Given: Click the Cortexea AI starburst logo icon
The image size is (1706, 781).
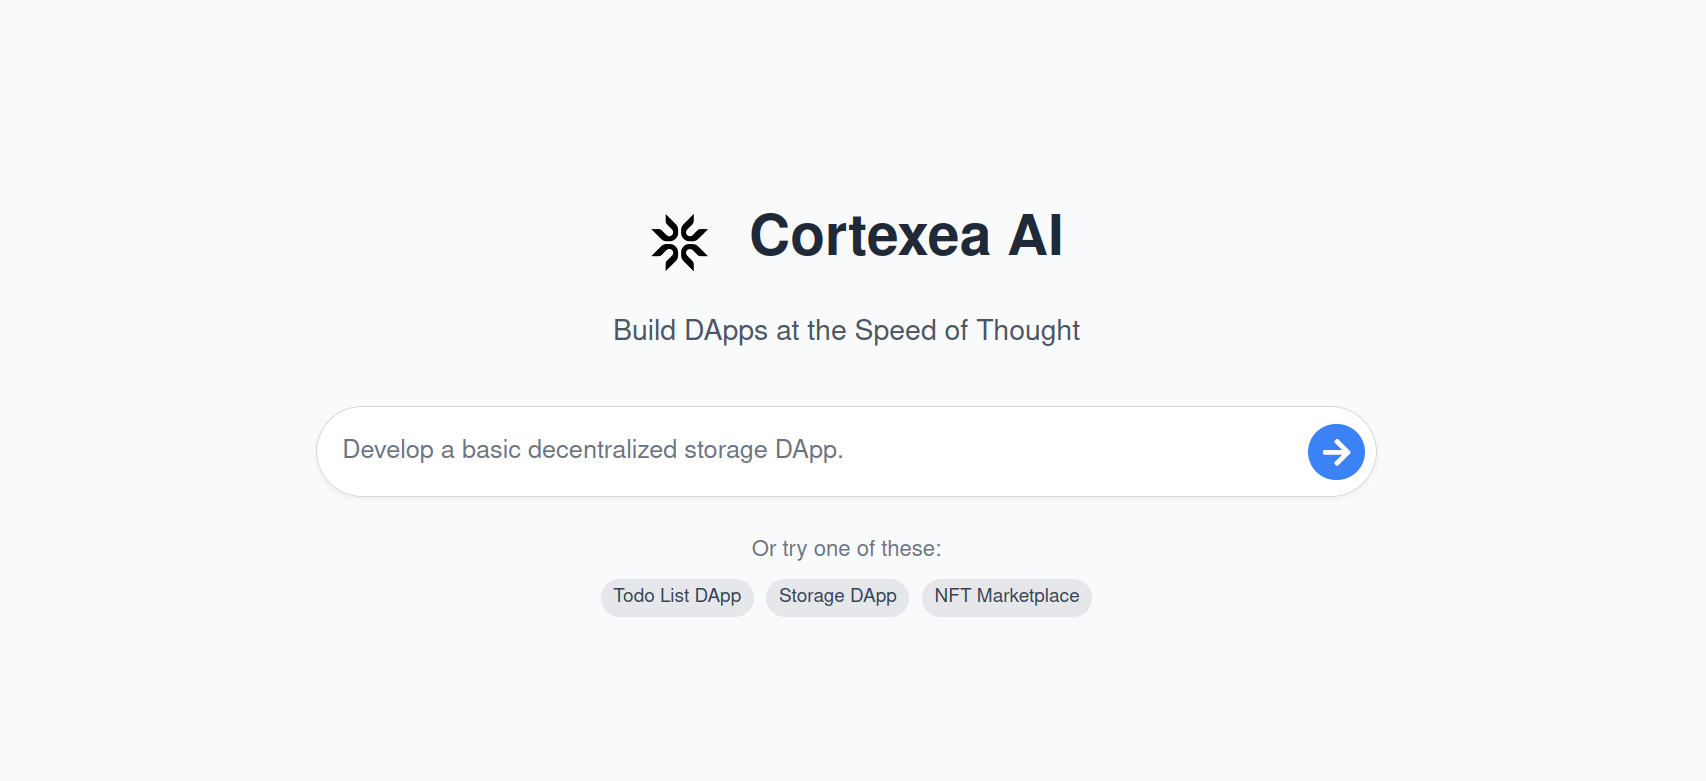Looking at the screenshot, I should (x=679, y=242).
